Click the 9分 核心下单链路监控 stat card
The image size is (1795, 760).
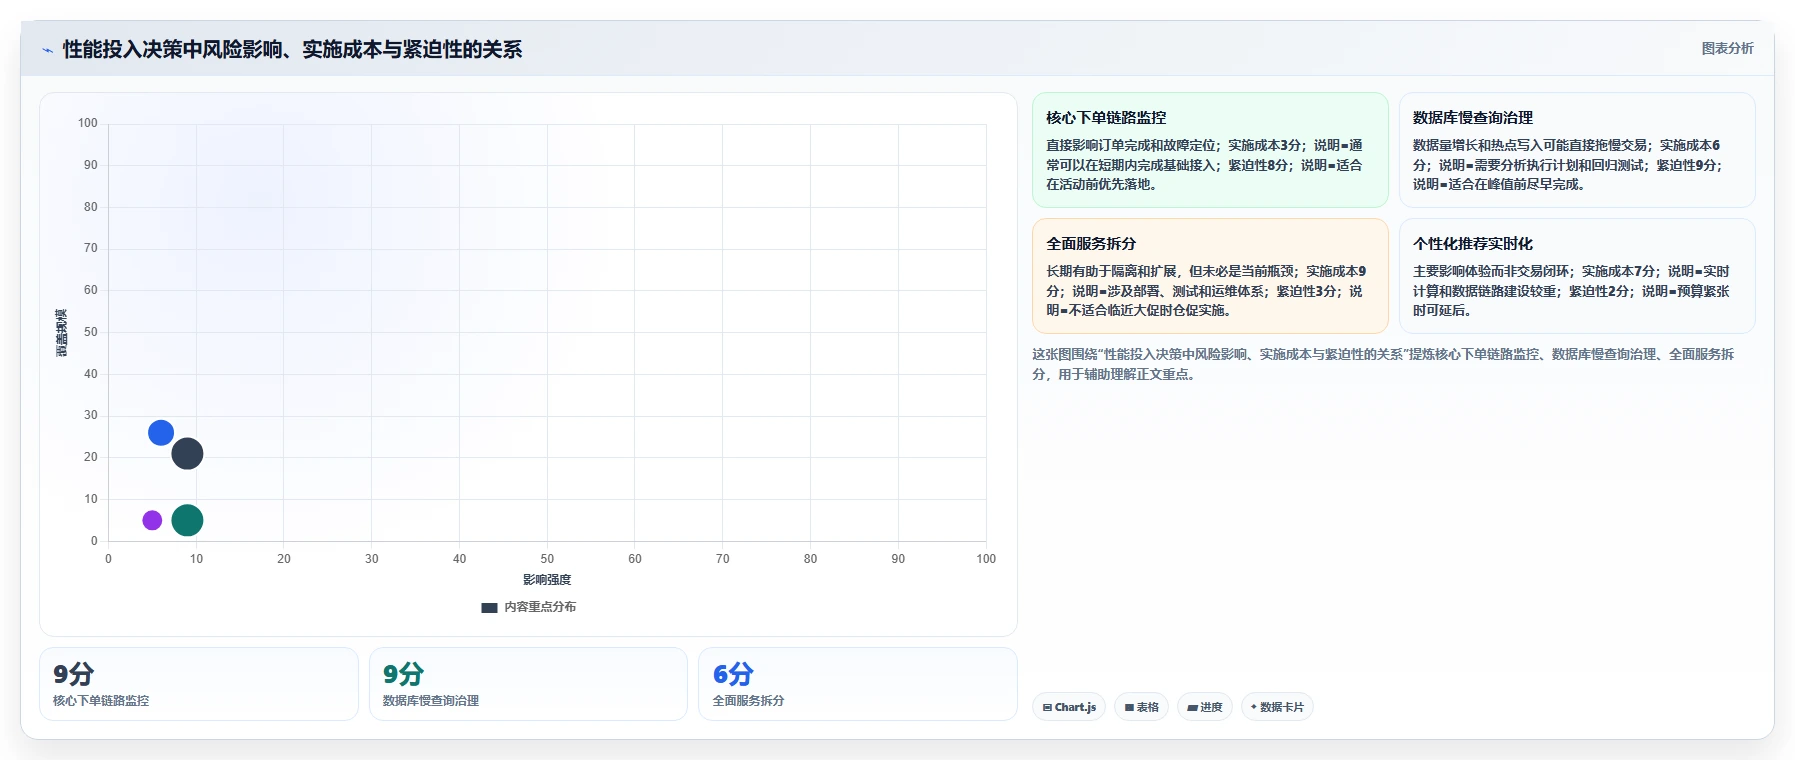(x=199, y=684)
